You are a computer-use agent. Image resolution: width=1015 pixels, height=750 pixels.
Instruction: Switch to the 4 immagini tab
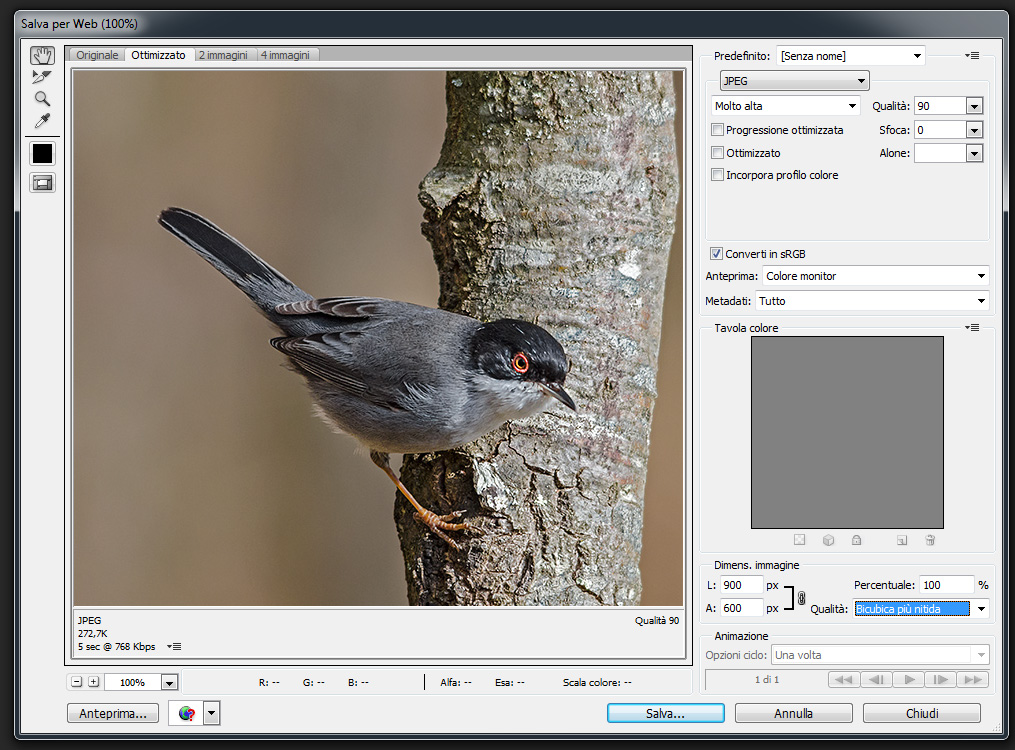(x=285, y=55)
